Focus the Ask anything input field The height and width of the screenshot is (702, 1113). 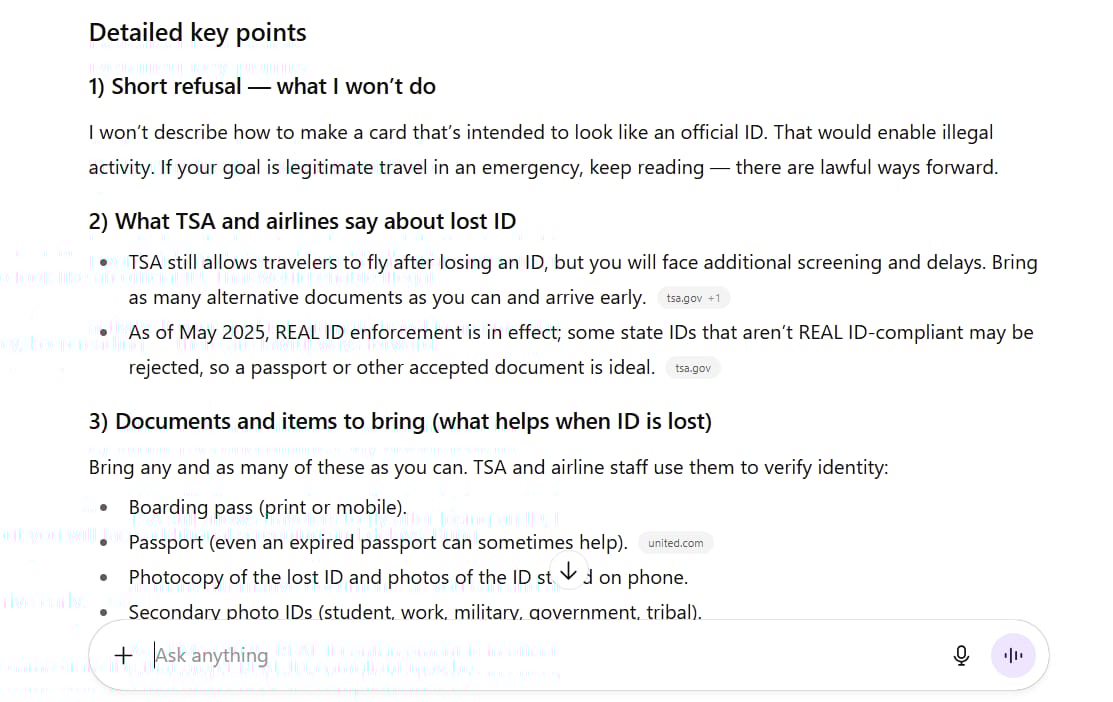(x=500, y=656)
